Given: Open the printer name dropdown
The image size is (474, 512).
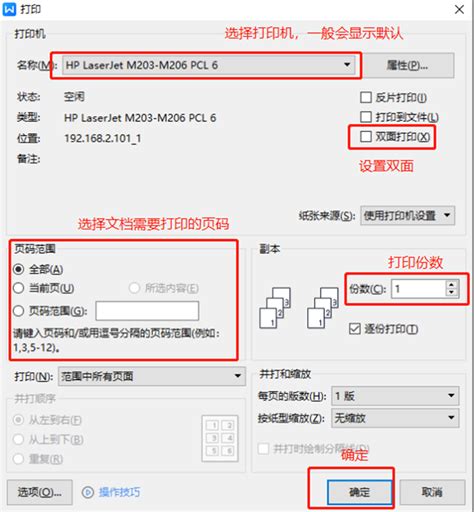Looking at the screenshot, I should [x=209, y=65].
